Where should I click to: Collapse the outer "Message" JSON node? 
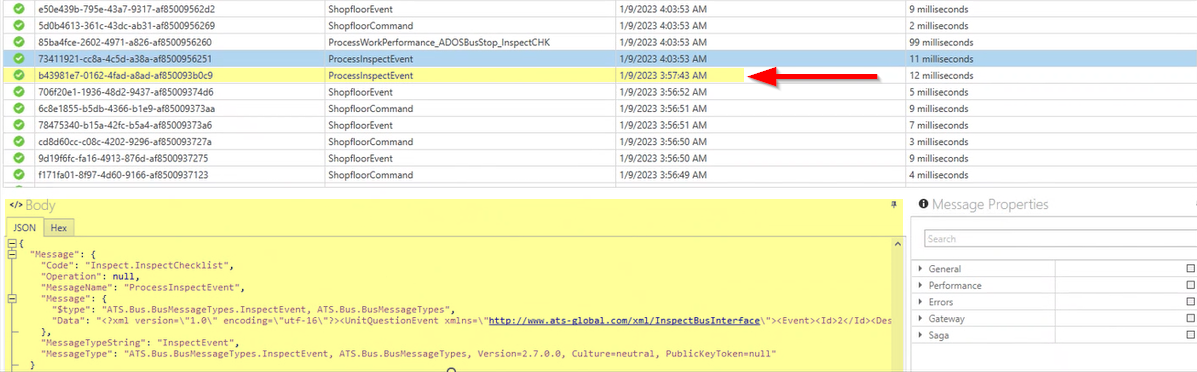coord(11,254)
